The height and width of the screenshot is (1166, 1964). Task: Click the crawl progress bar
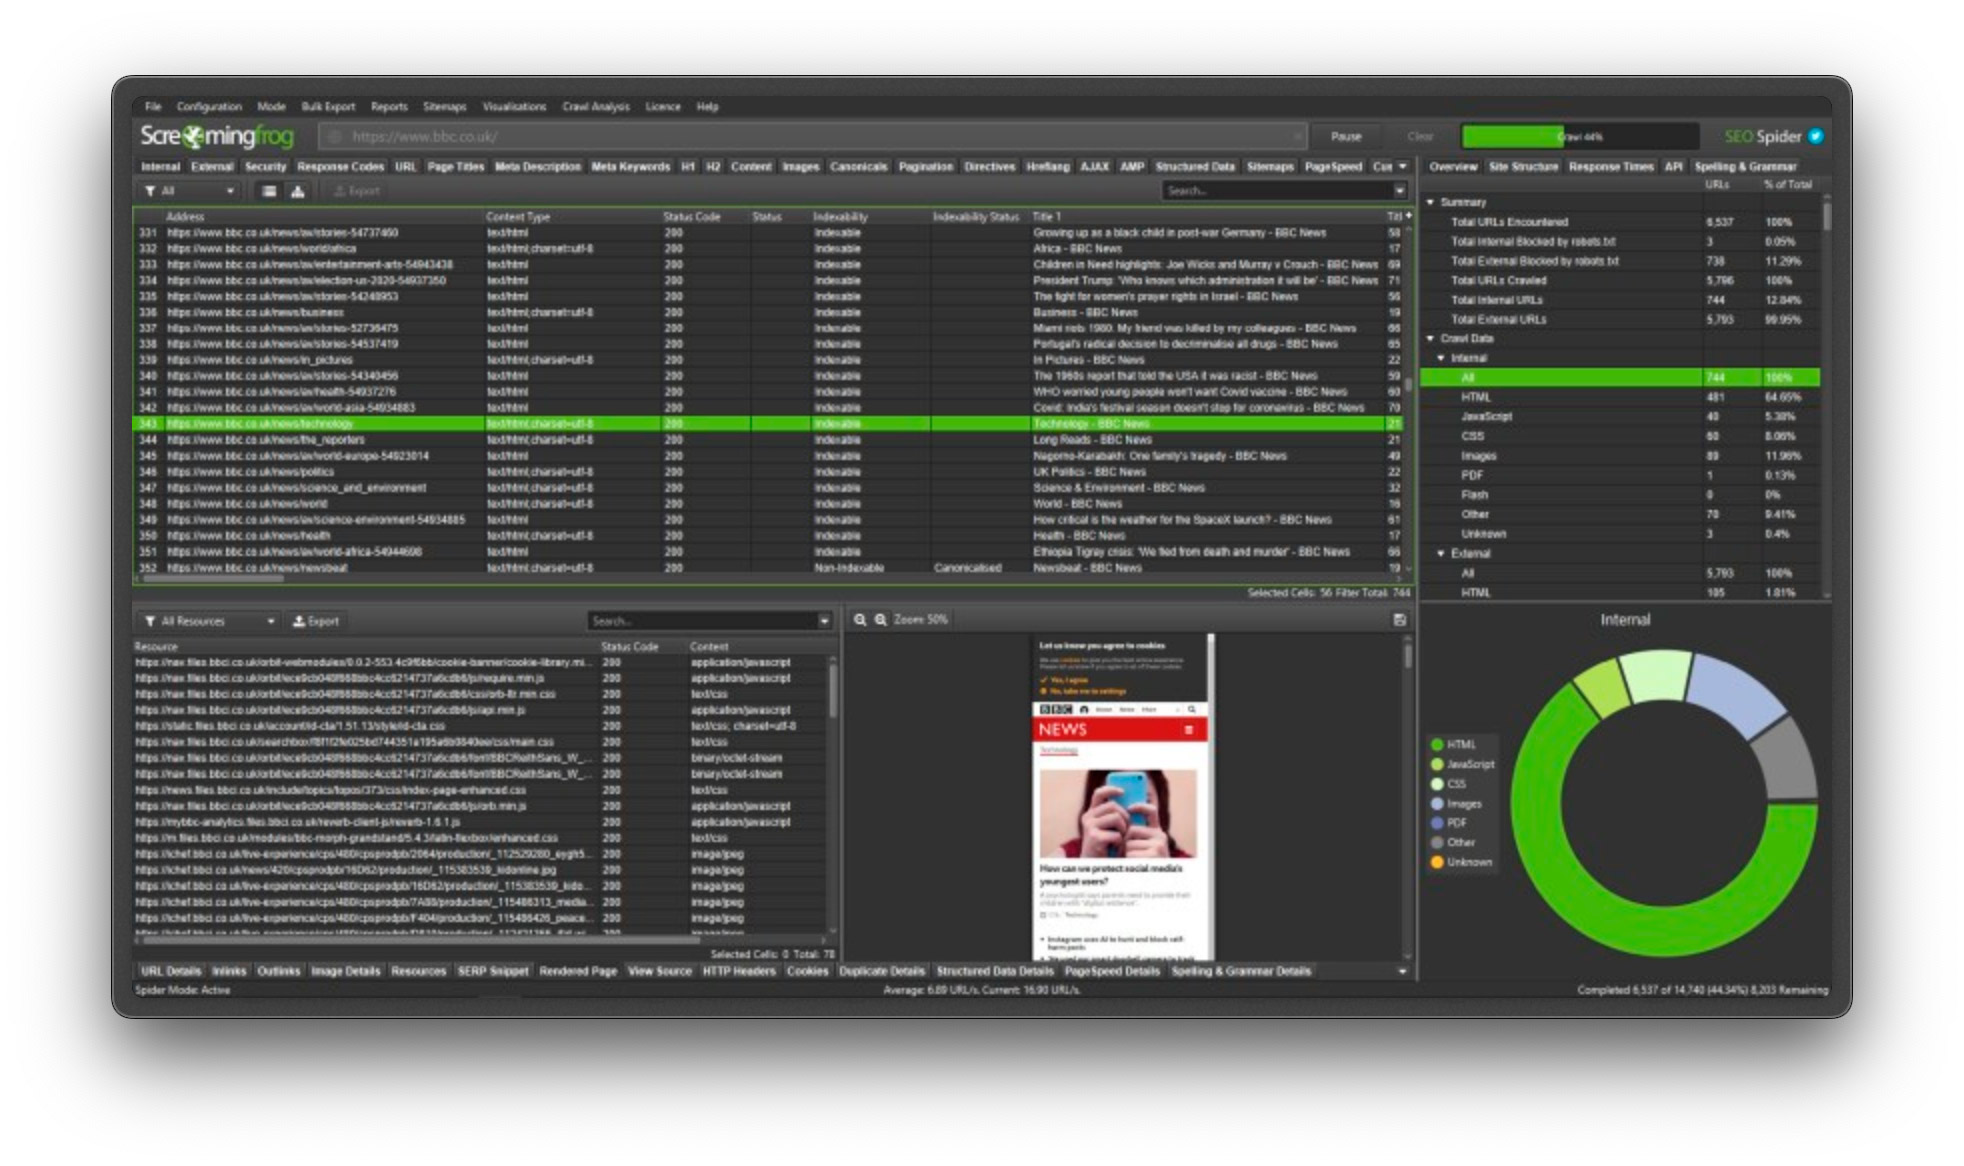point(1579,136)
